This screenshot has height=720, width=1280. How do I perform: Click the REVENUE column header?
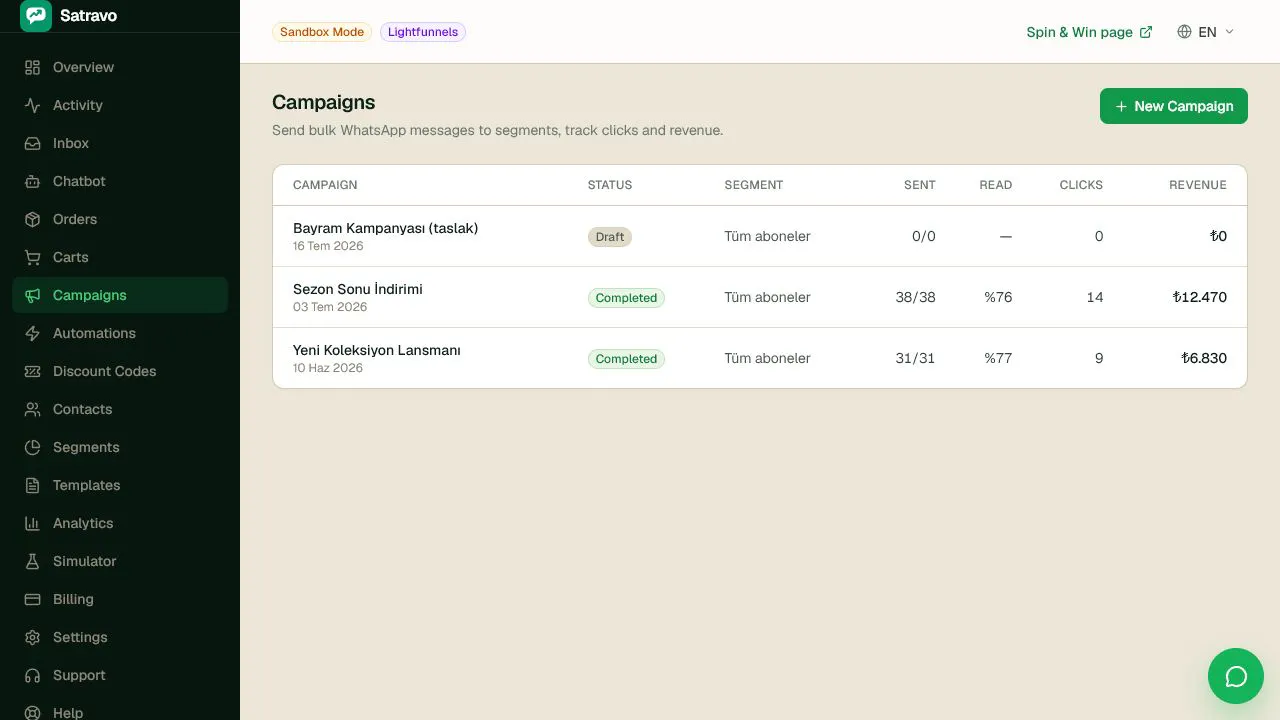1198,185
